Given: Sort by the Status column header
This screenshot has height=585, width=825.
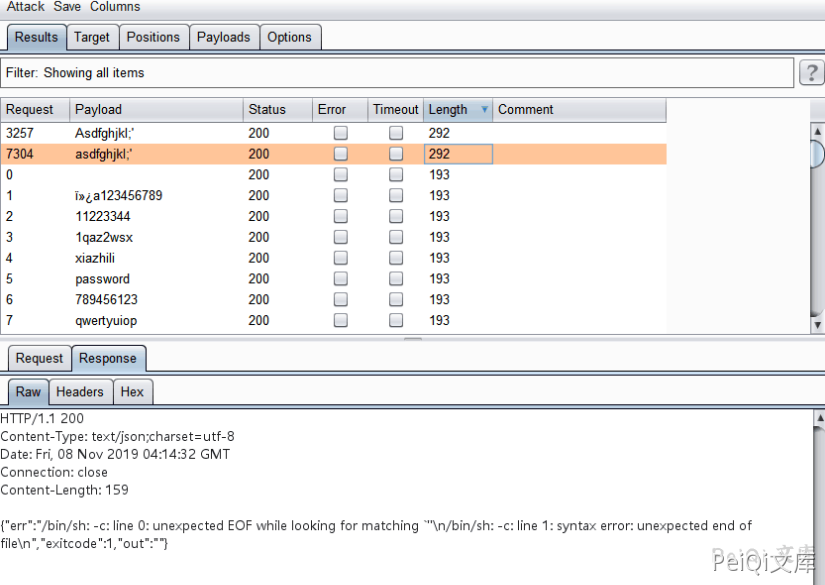Looking at the screenshot, I should 277,110.
